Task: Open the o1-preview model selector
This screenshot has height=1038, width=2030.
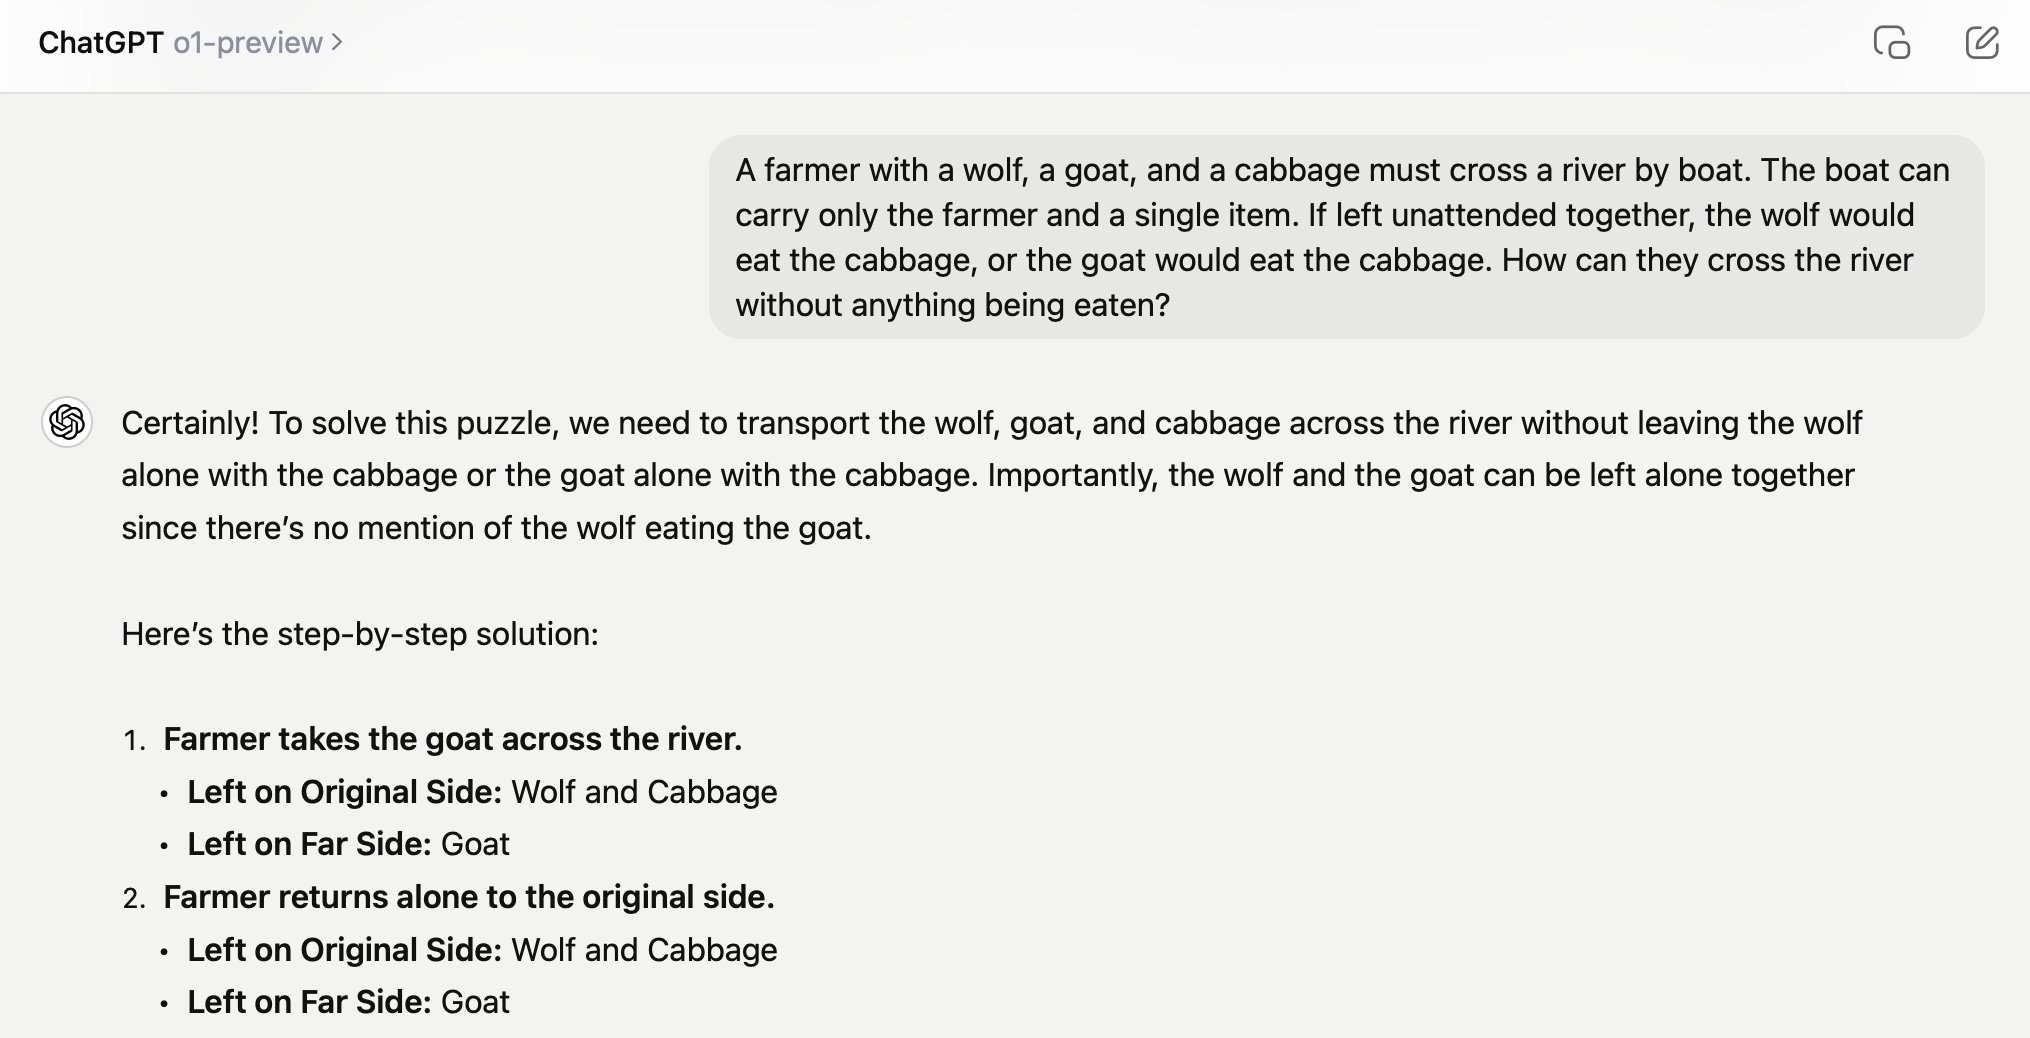Action: (x=248, y=43)
